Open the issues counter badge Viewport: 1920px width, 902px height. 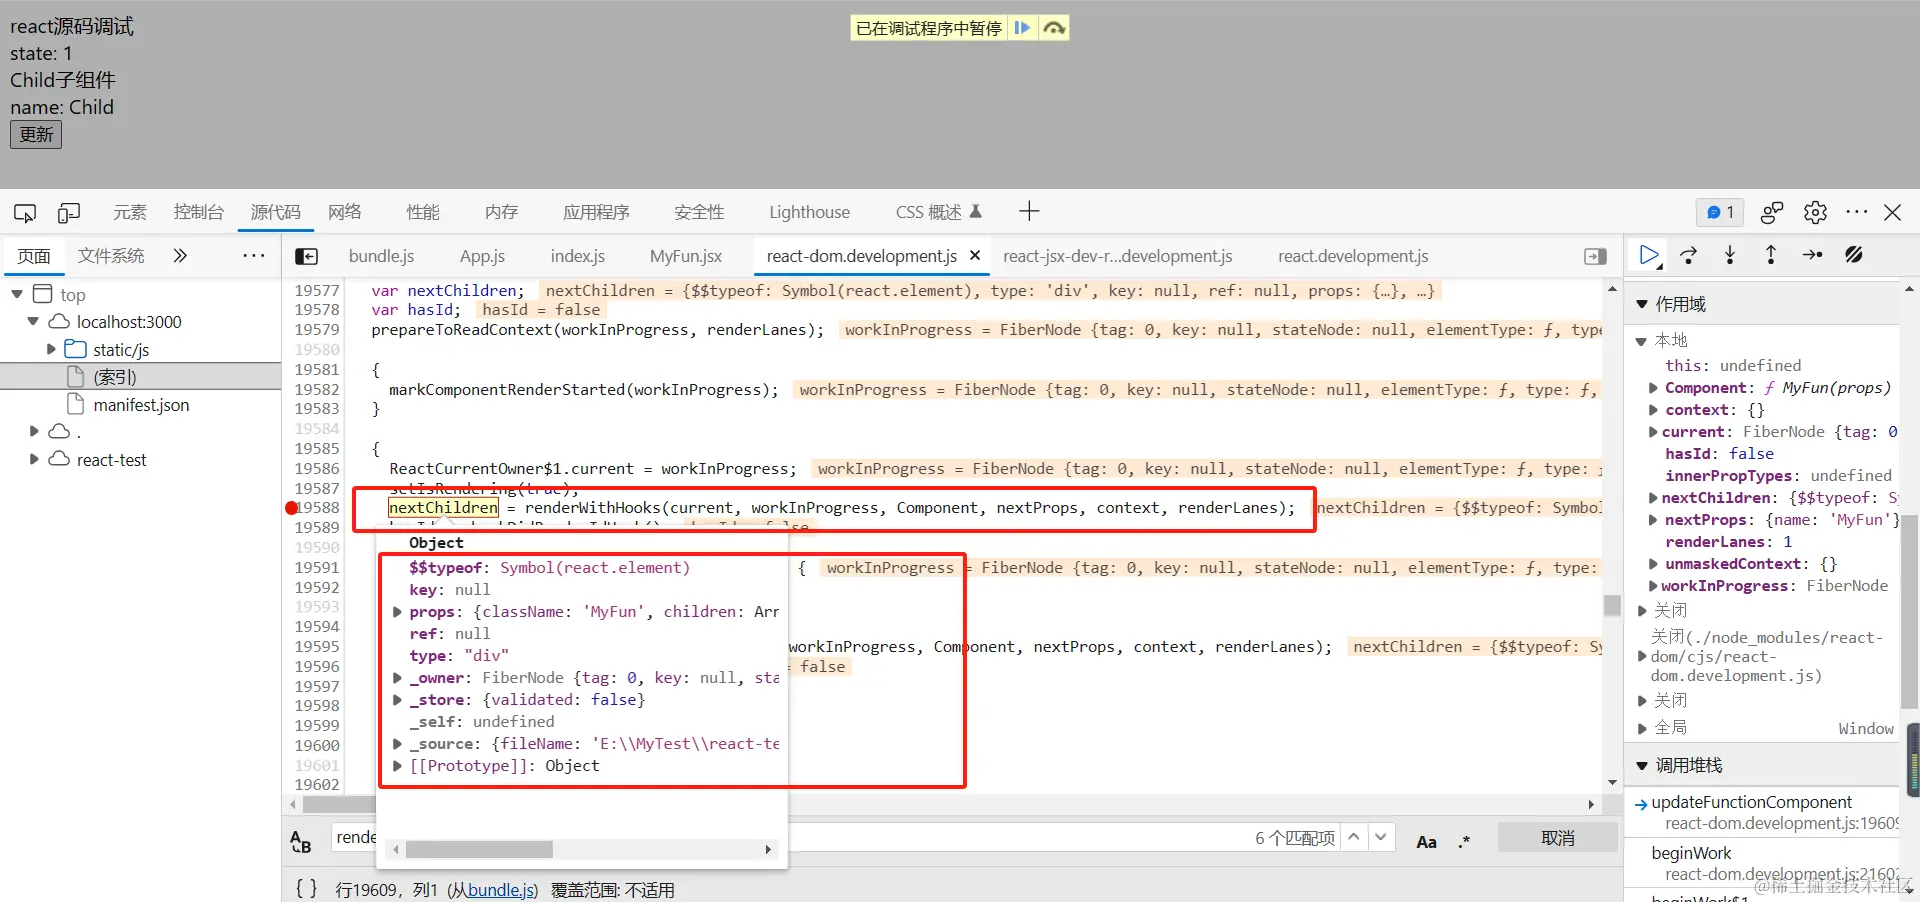point(1720,212)
